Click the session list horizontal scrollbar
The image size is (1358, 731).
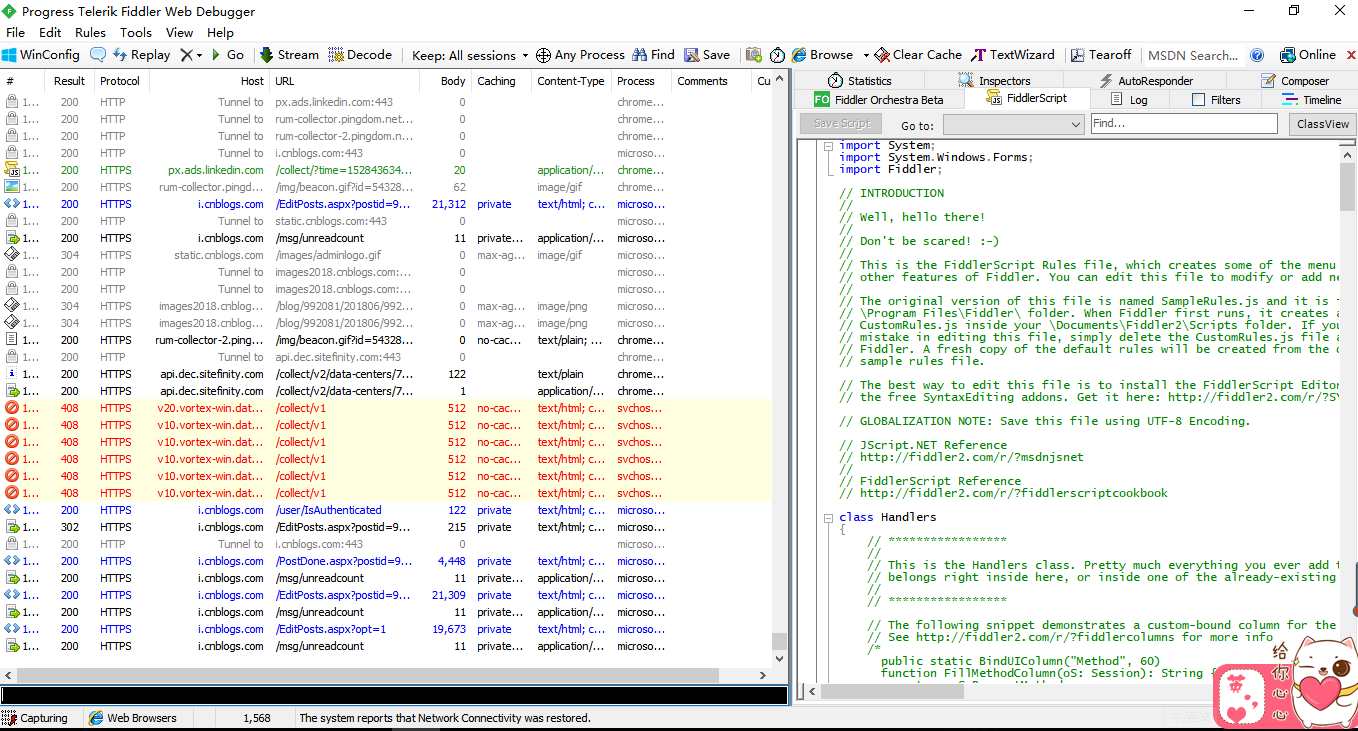click(x=386, y=675)
